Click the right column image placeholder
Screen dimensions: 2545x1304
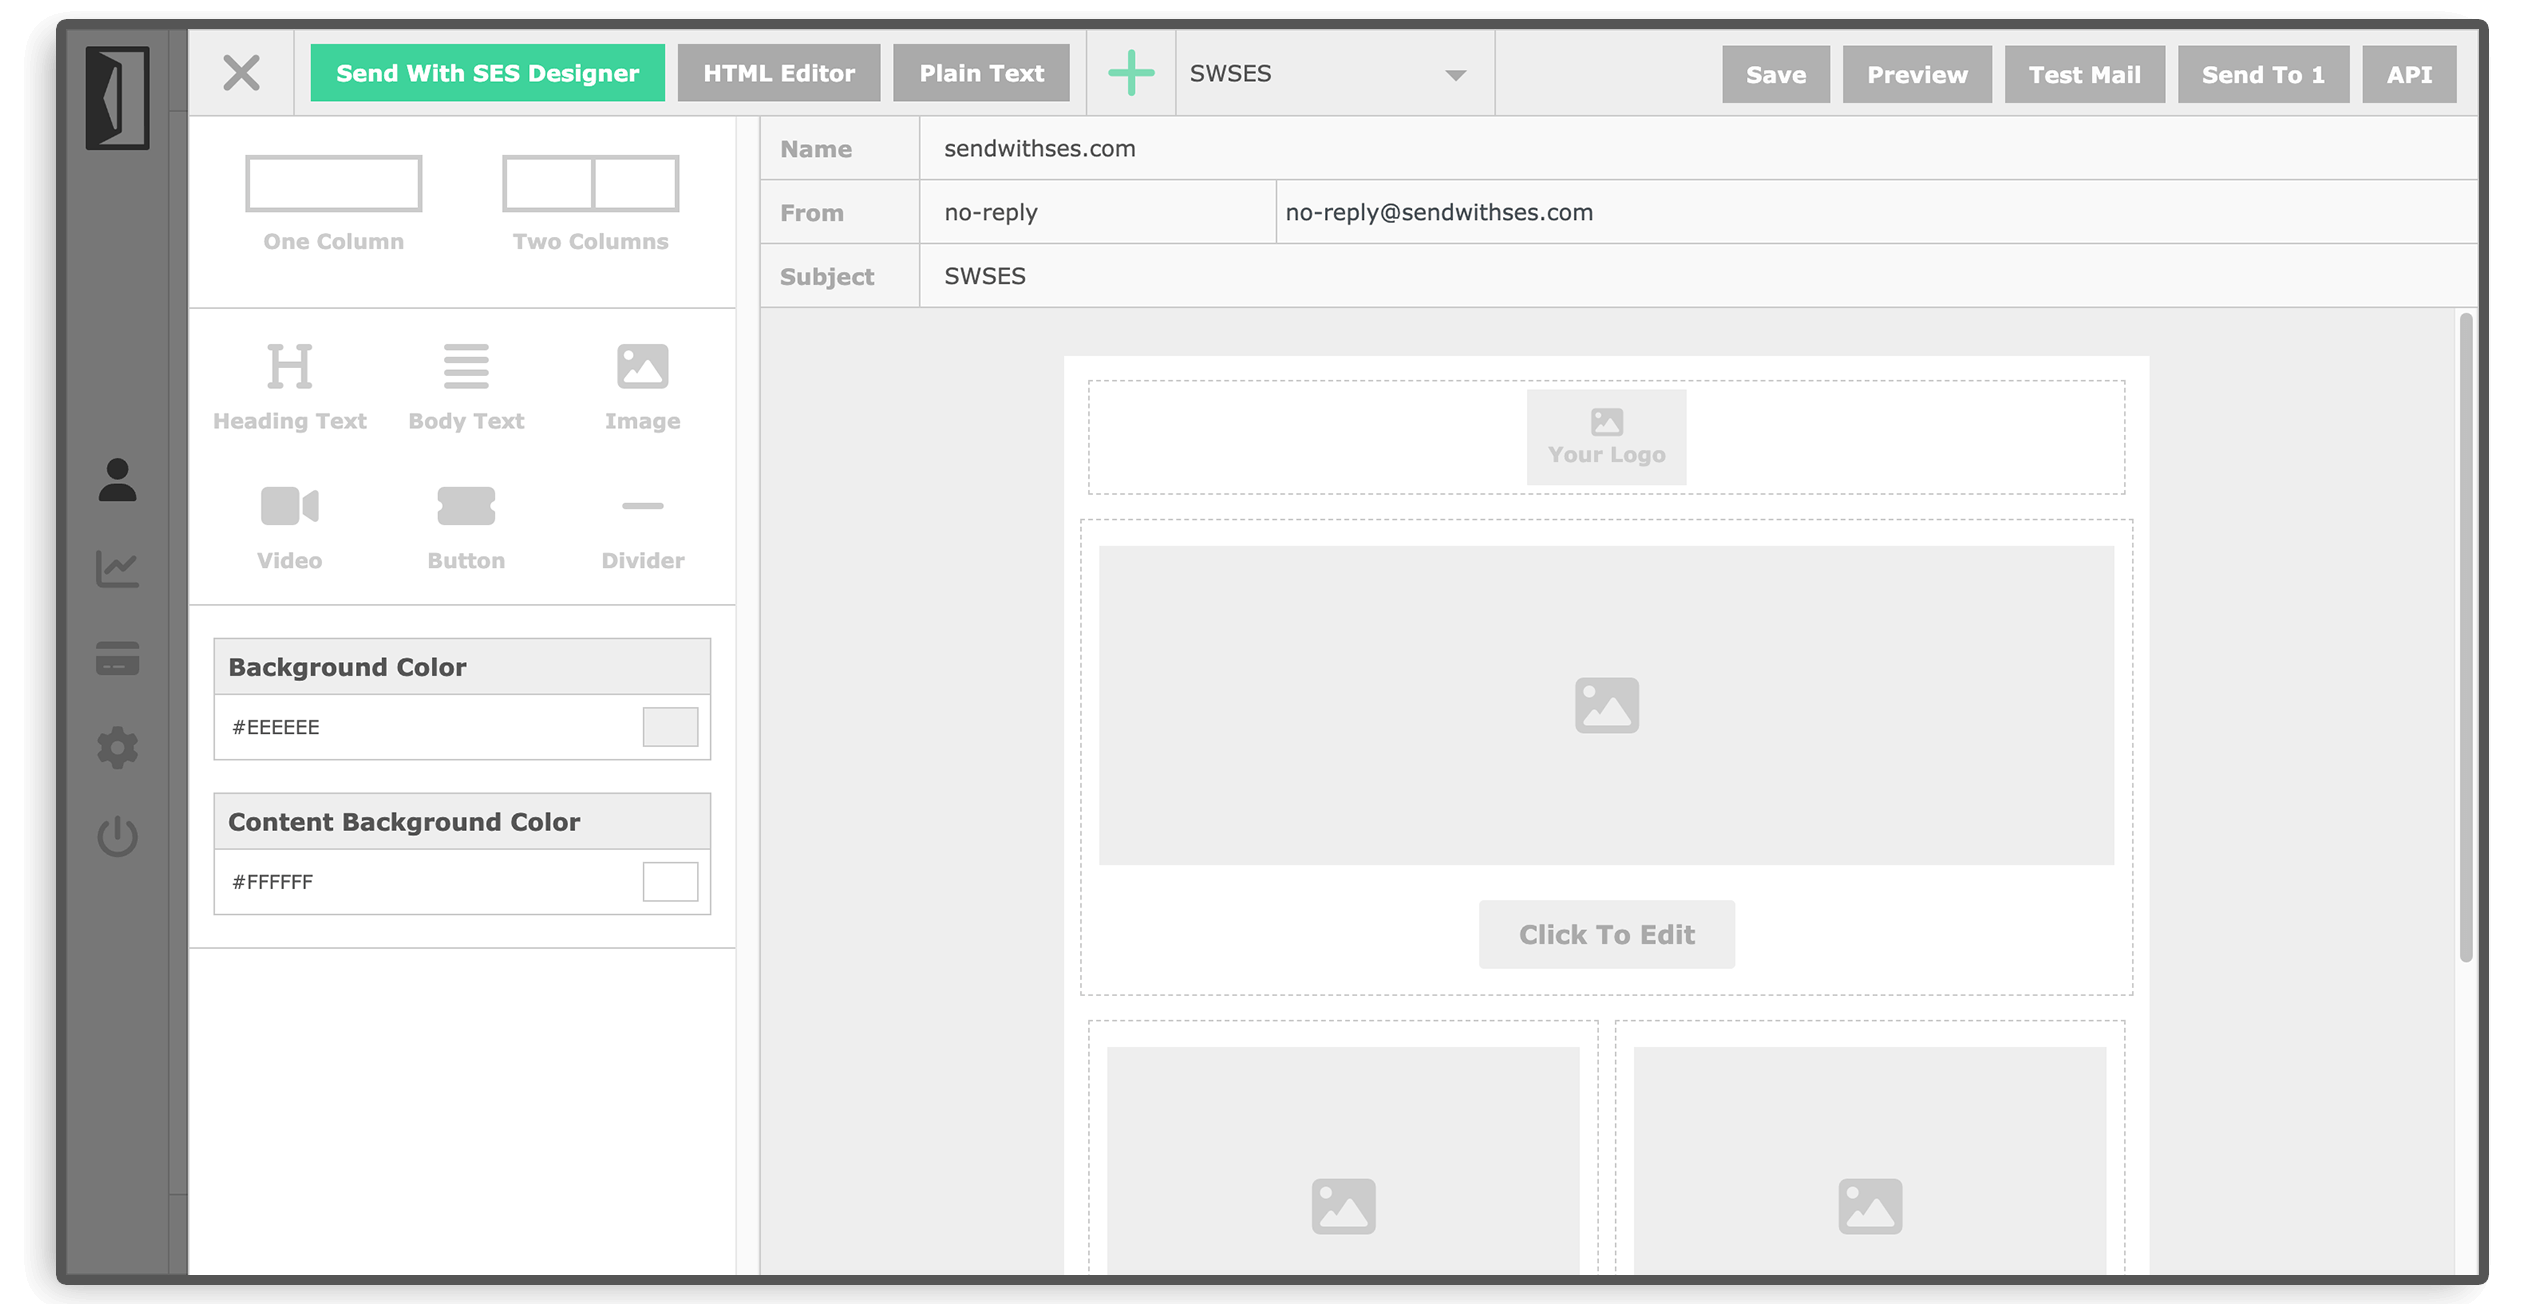click(x=1870, y=1160)
